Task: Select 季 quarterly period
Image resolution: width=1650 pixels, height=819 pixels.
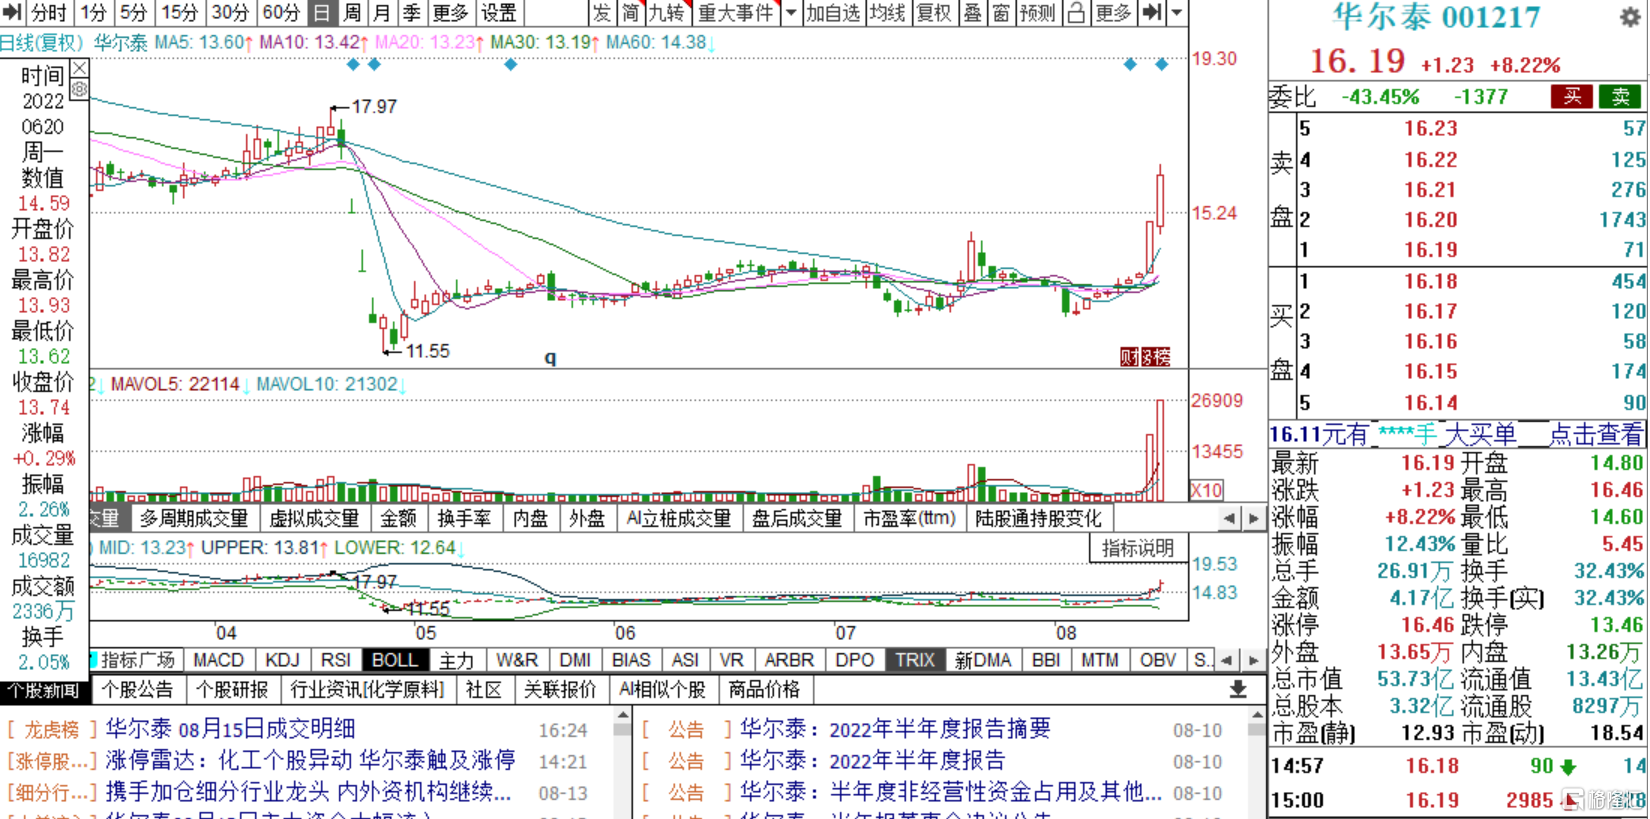Action: (412, 13)
